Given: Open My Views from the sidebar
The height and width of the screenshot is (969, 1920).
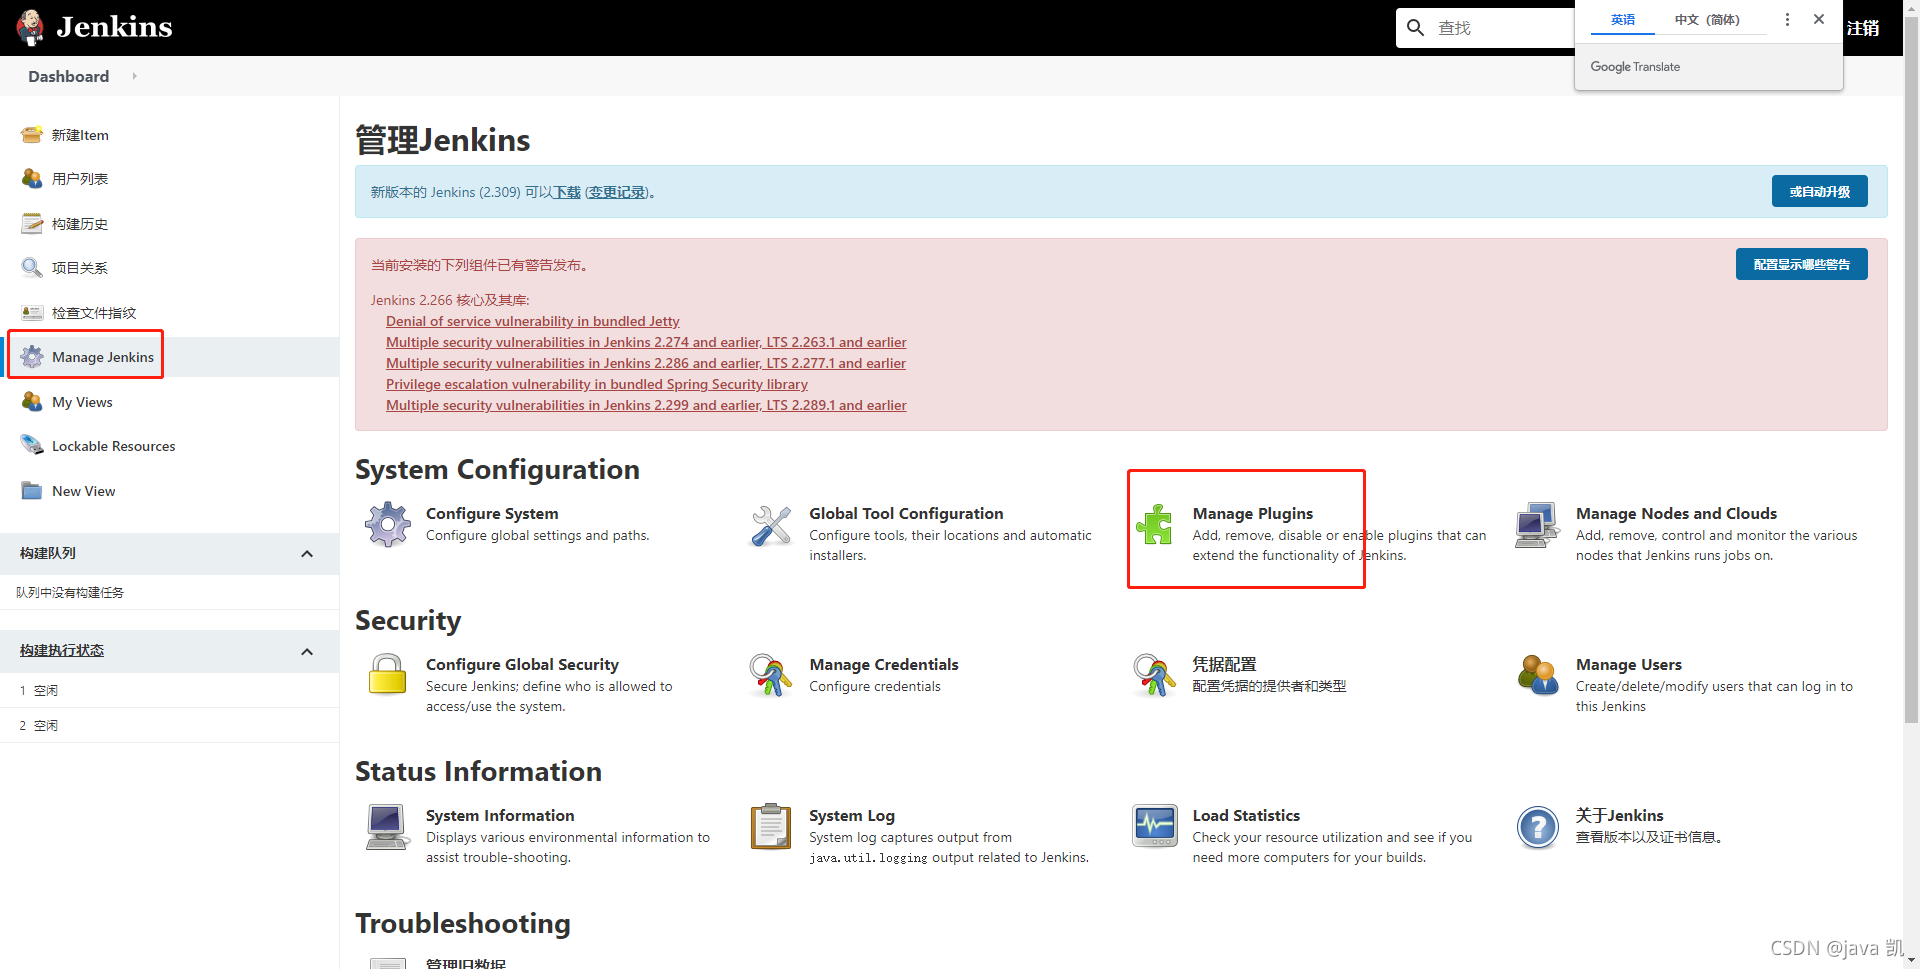Looking at the screenshot, I should pos(82,402).
